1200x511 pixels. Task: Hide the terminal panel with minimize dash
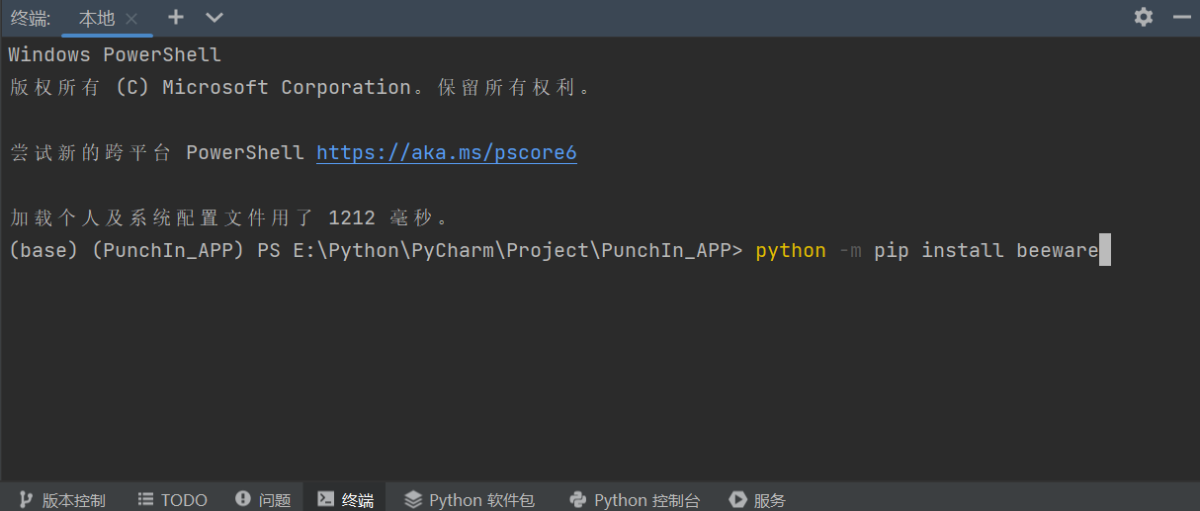(1177, 17)
